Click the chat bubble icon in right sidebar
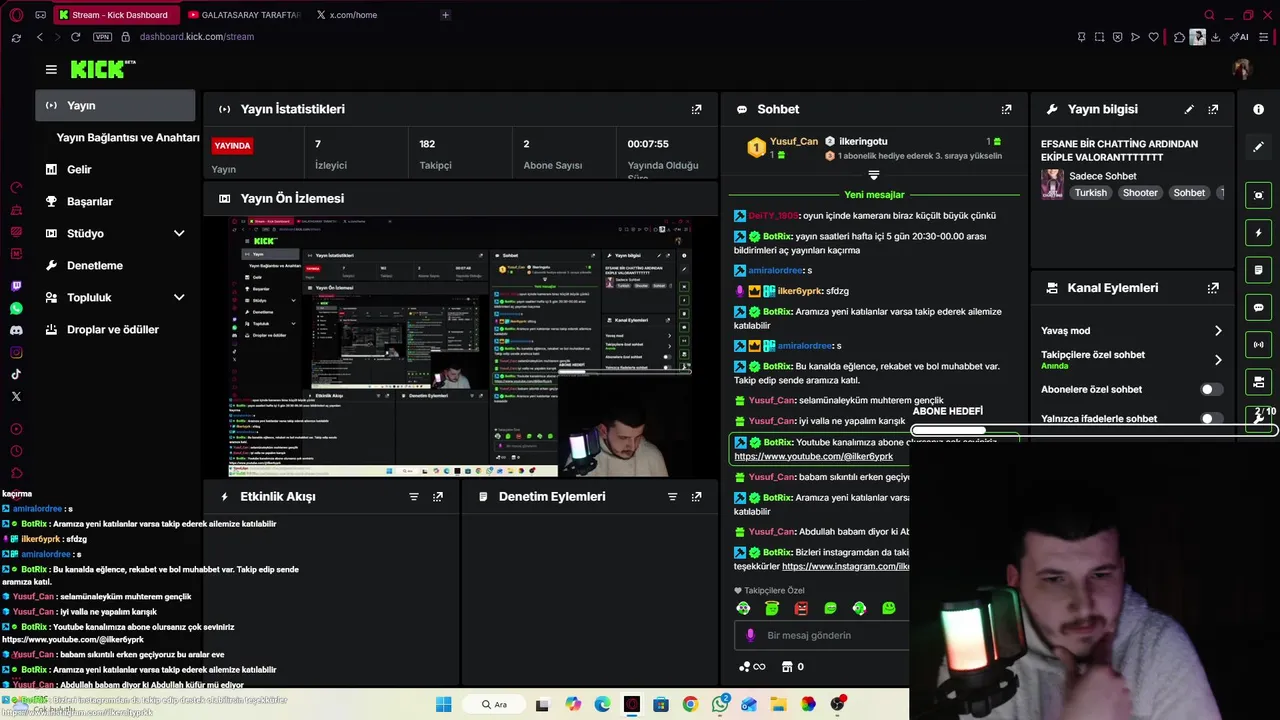 click(1259, 307)
